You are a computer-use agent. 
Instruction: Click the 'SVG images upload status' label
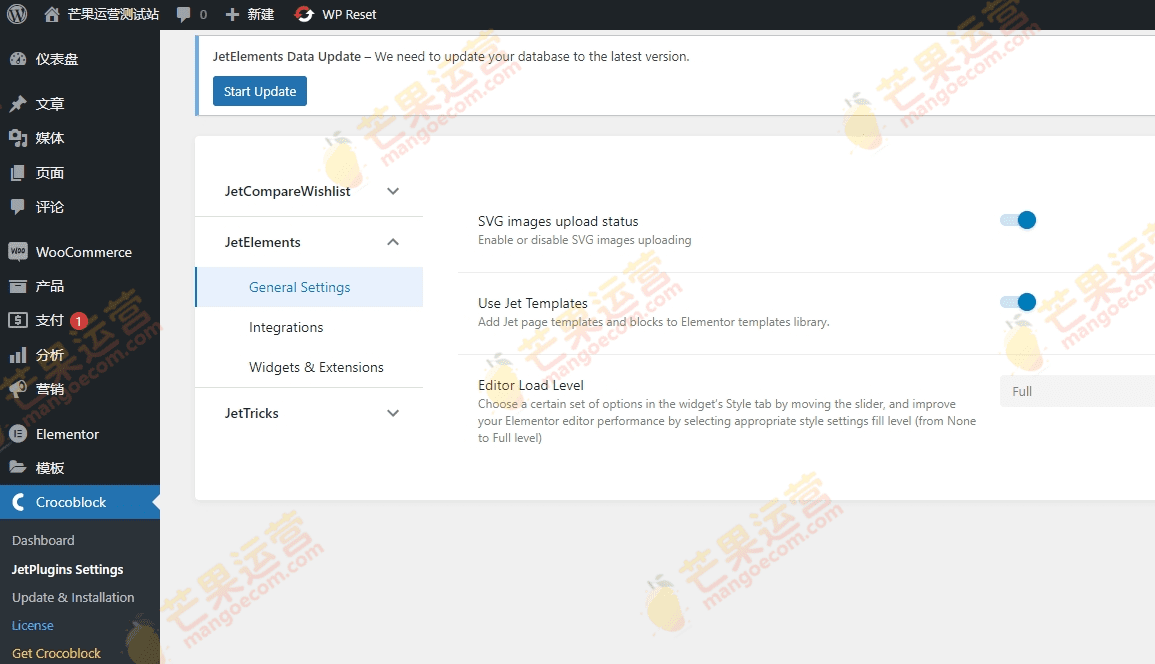click(558, 221)
